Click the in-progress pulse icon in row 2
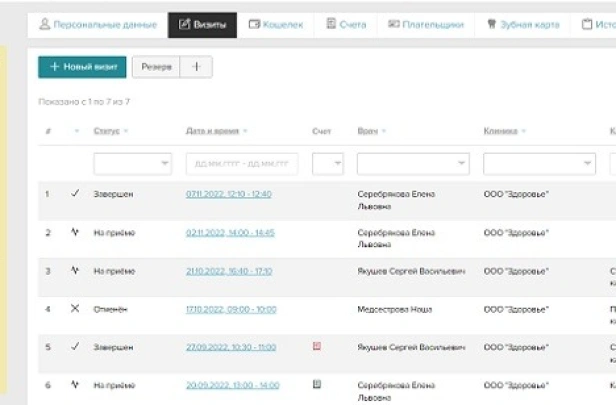 point(75,232)
